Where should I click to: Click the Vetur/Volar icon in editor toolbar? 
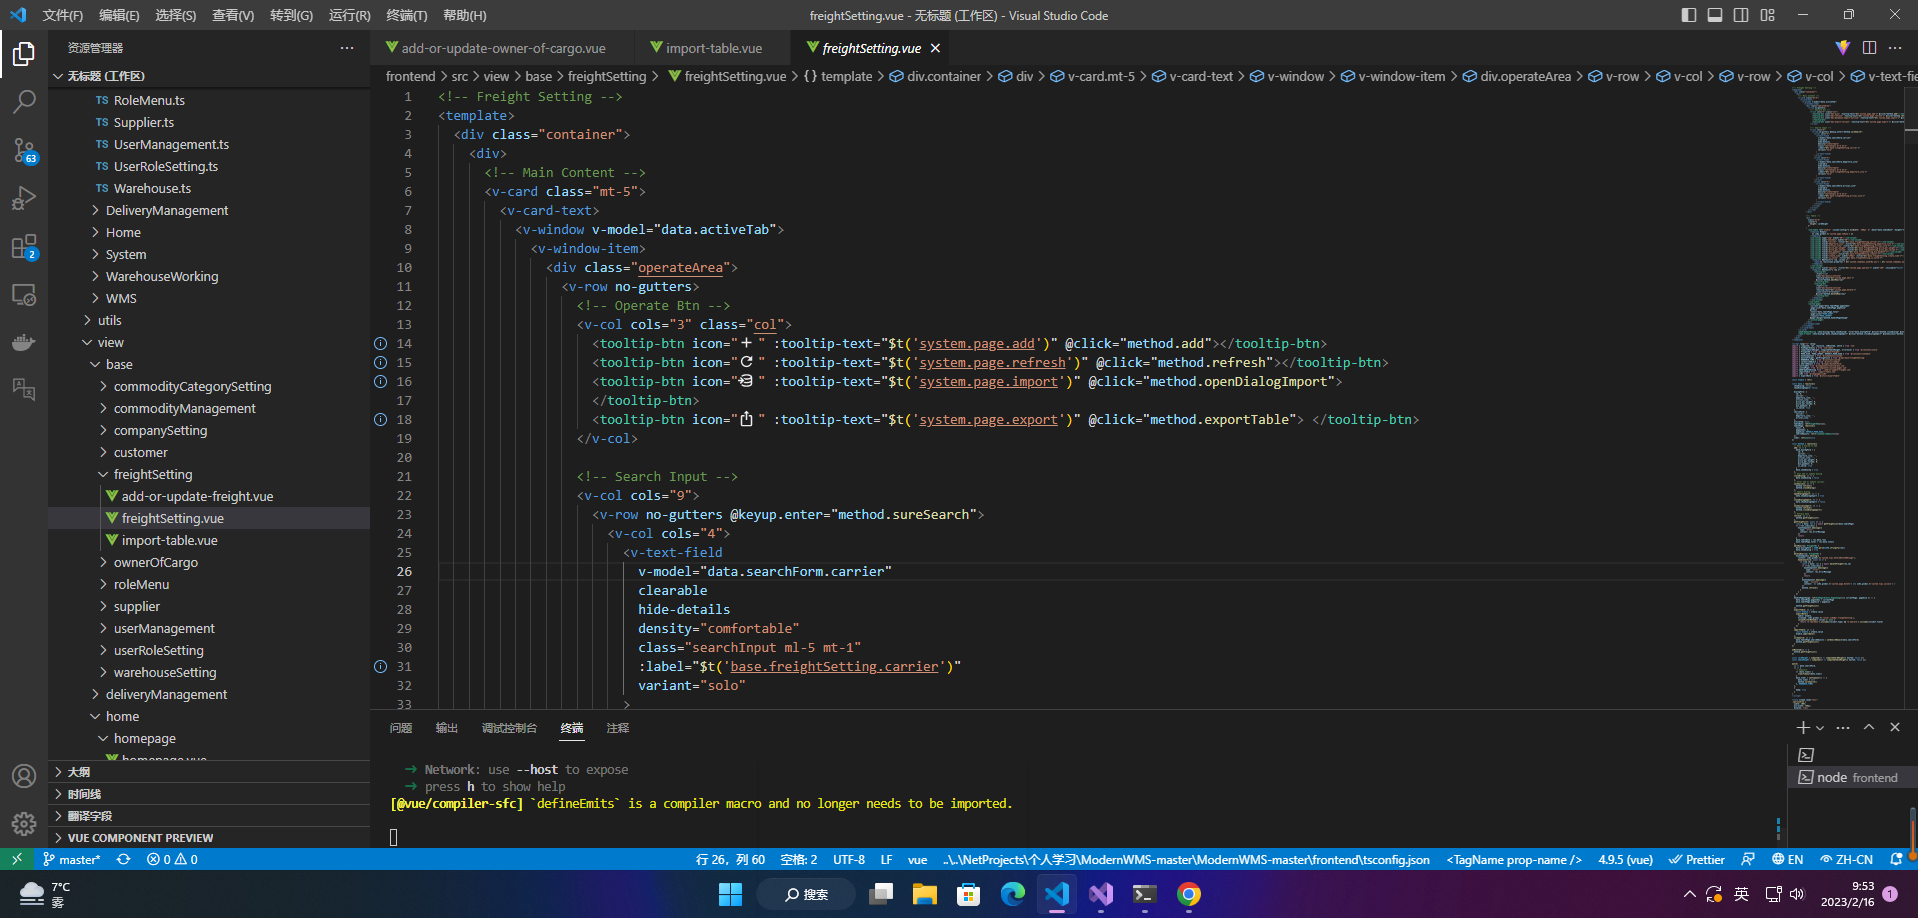1843,48
